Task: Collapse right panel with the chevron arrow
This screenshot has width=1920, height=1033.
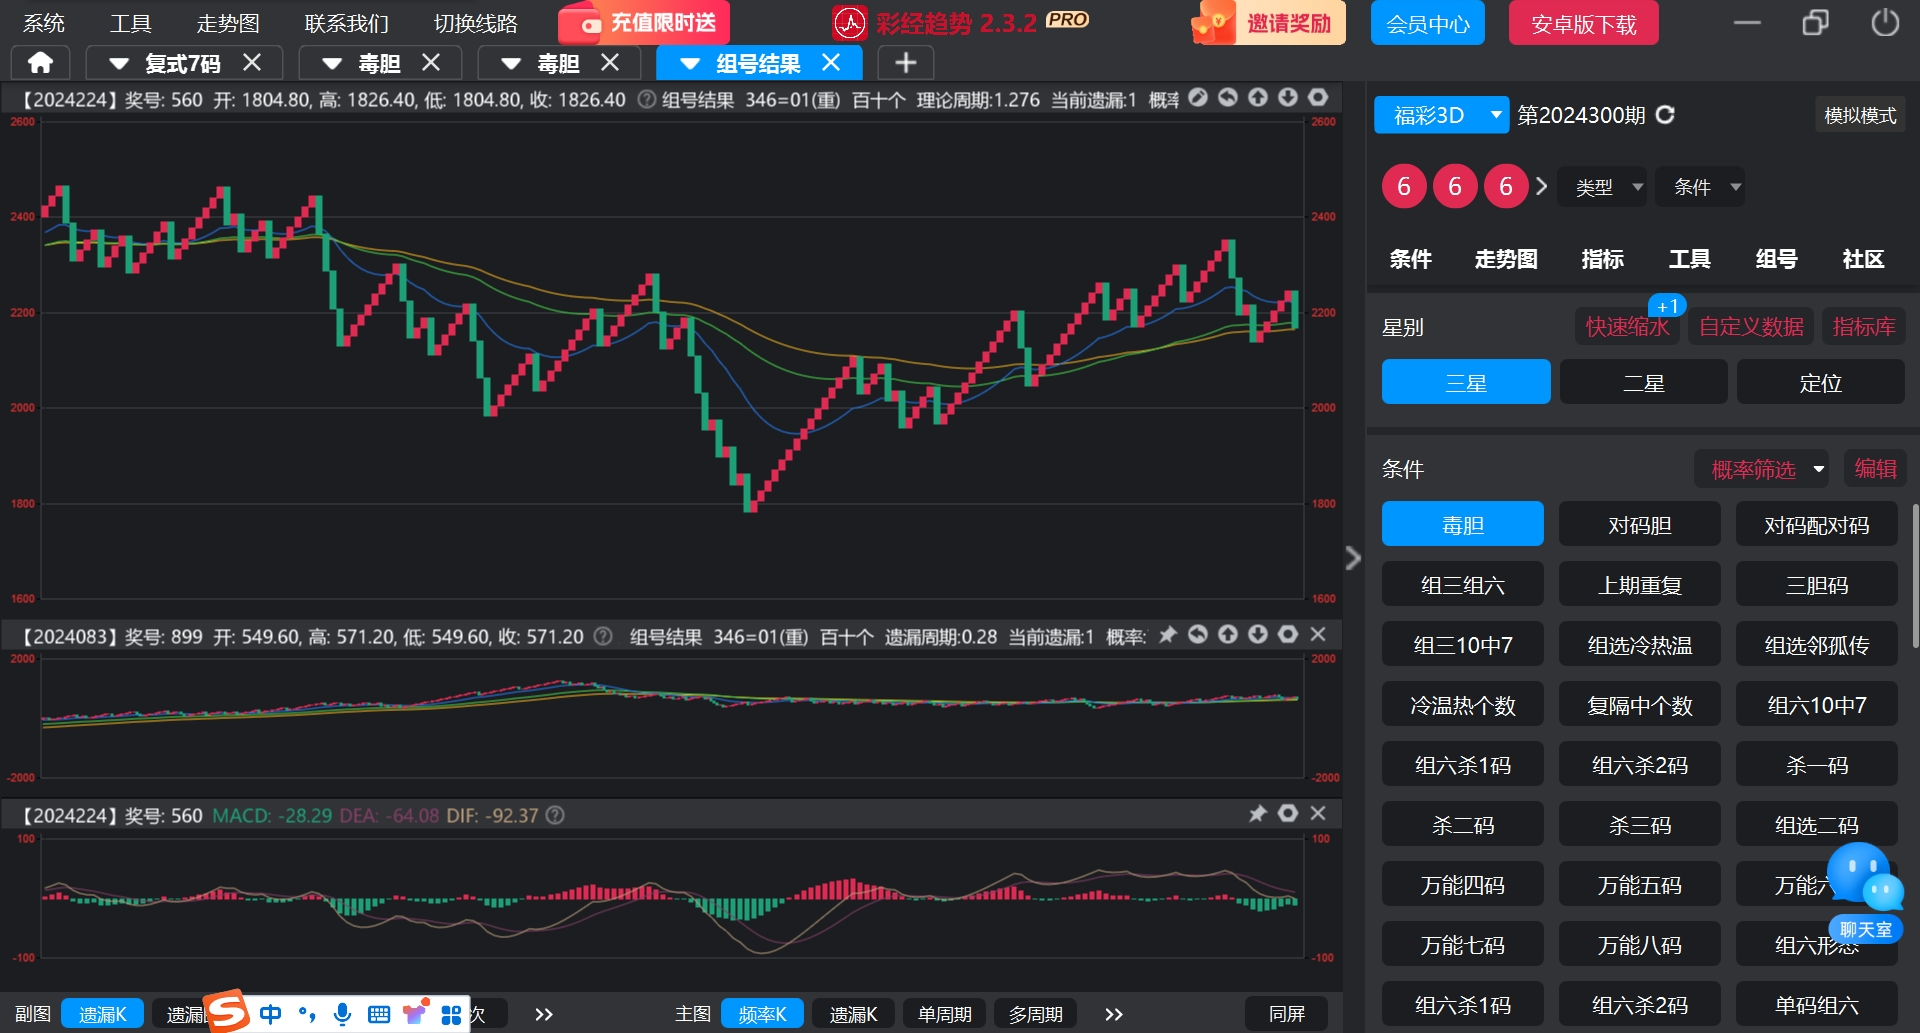Action: tap(1354, 557)
